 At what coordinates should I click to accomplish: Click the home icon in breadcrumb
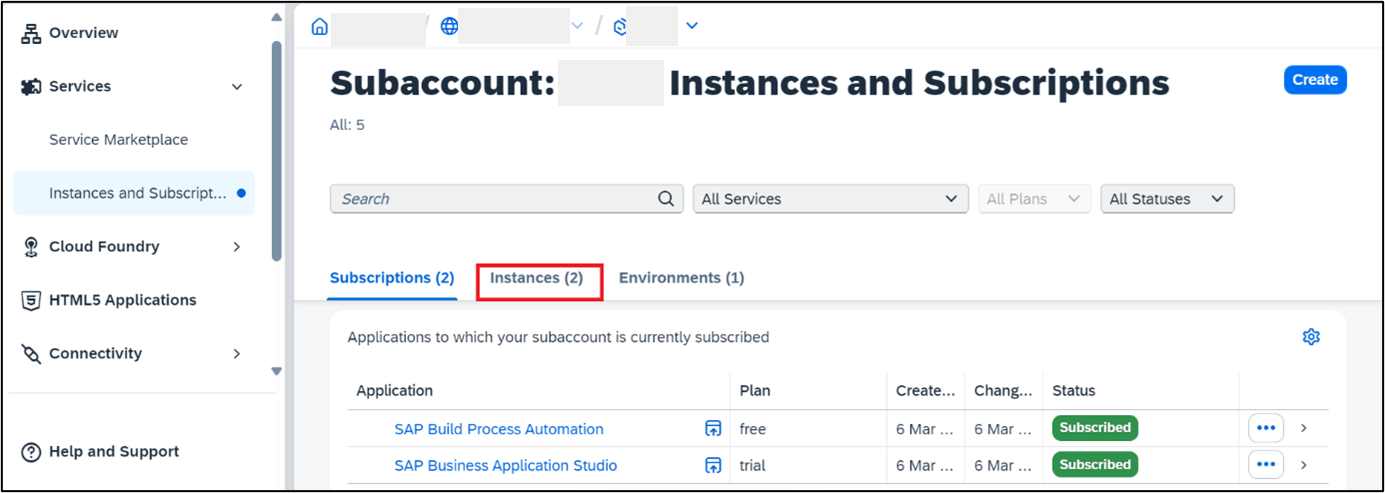pos(319,26)
